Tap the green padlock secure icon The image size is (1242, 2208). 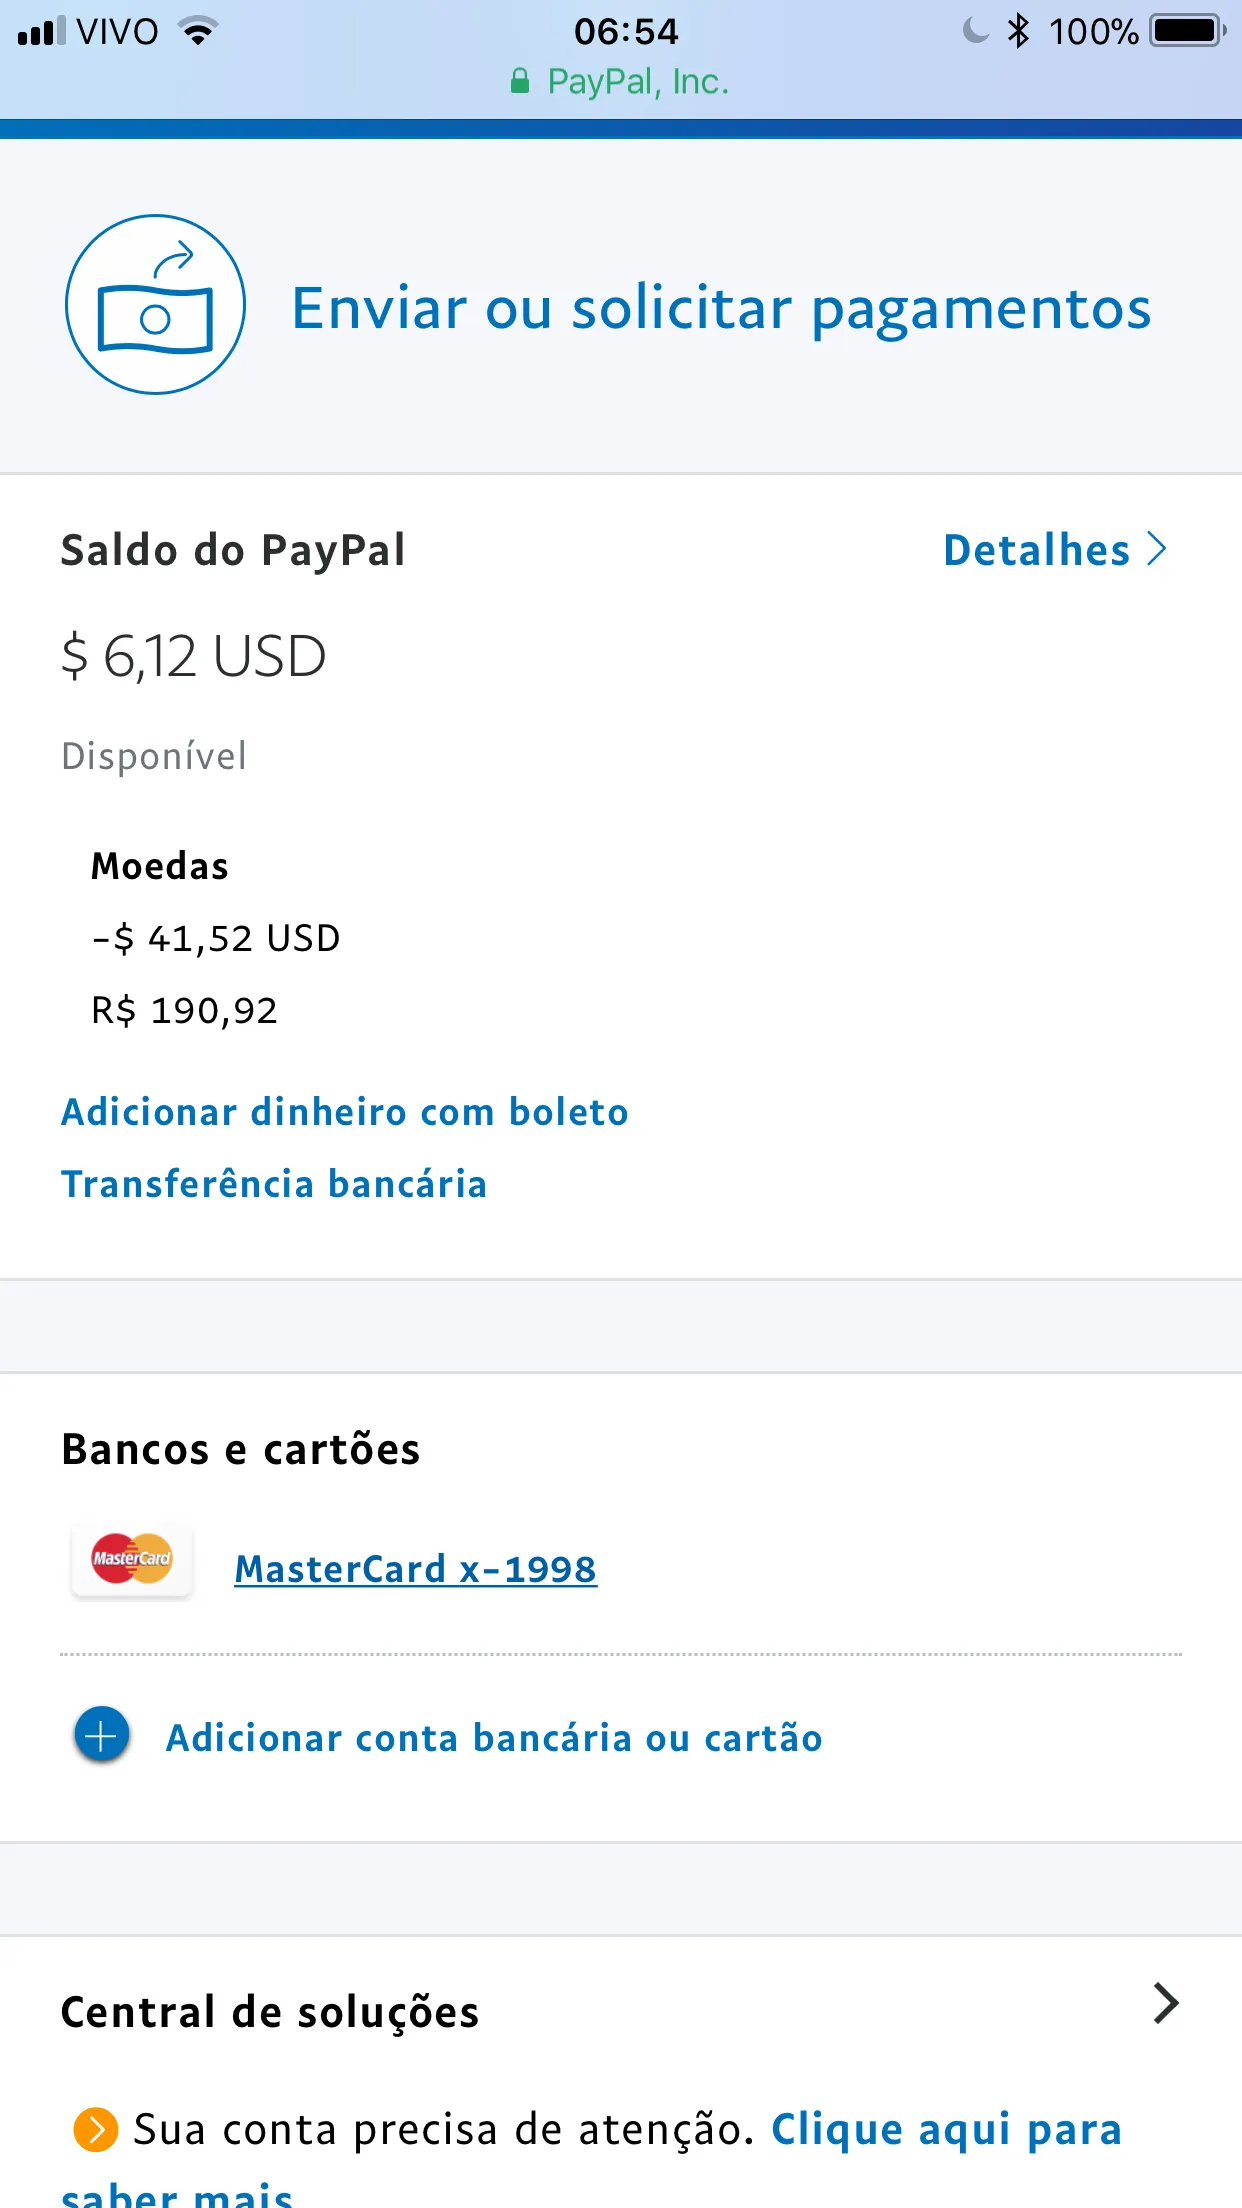[x=520, y=81]
